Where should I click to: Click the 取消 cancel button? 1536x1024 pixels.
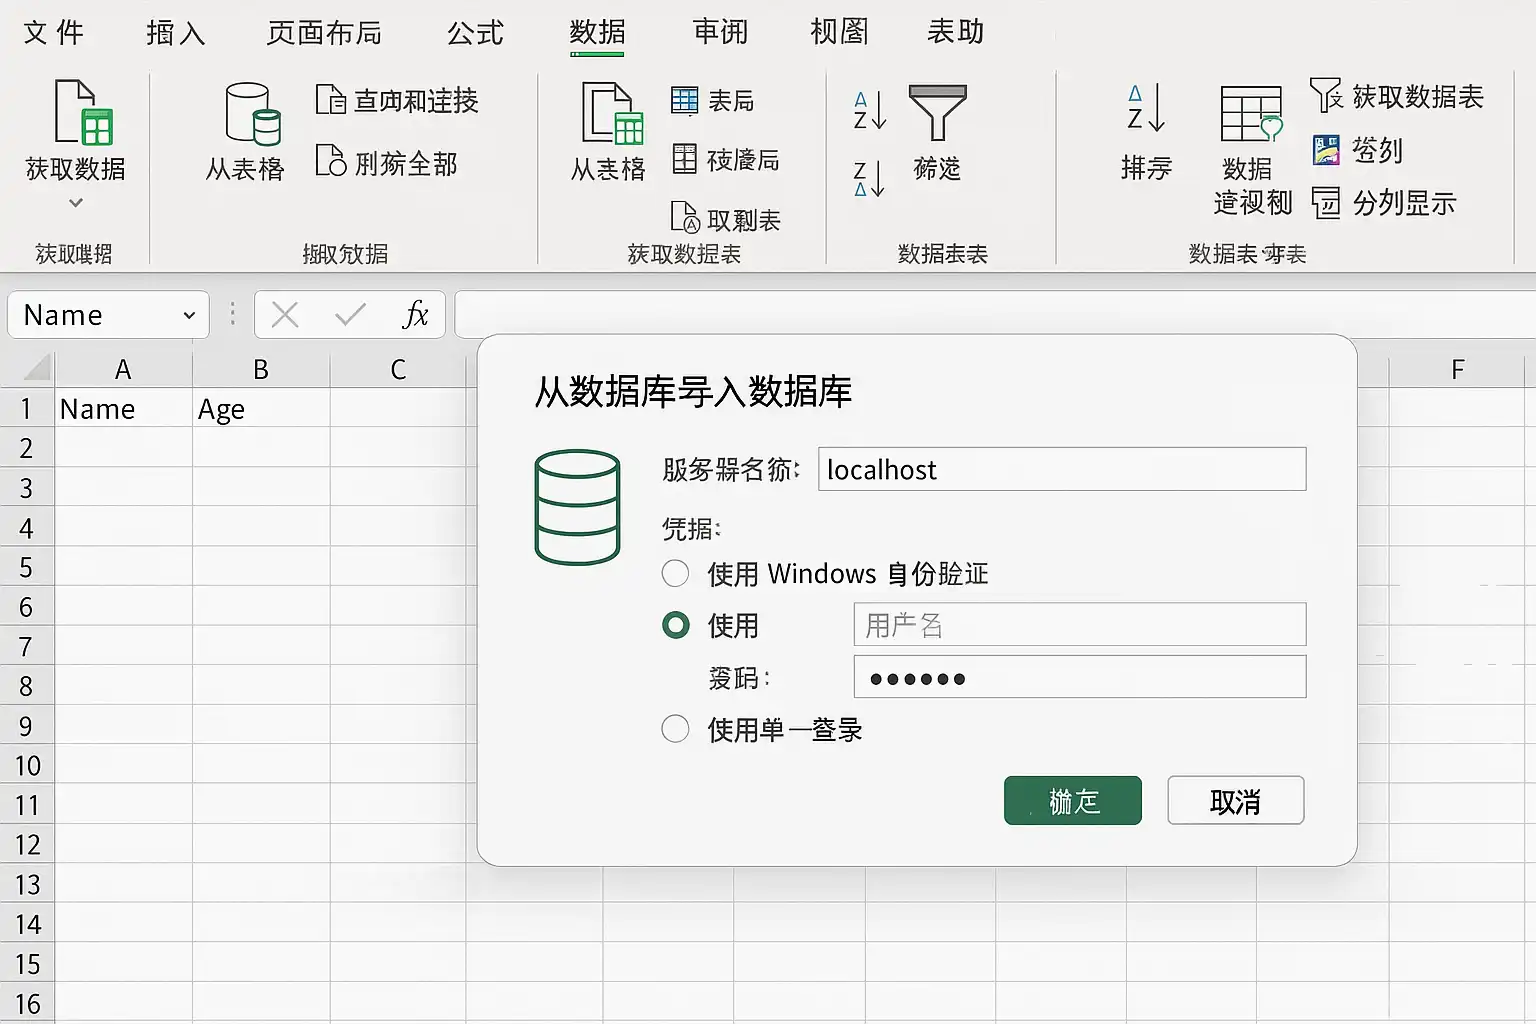1235,800
